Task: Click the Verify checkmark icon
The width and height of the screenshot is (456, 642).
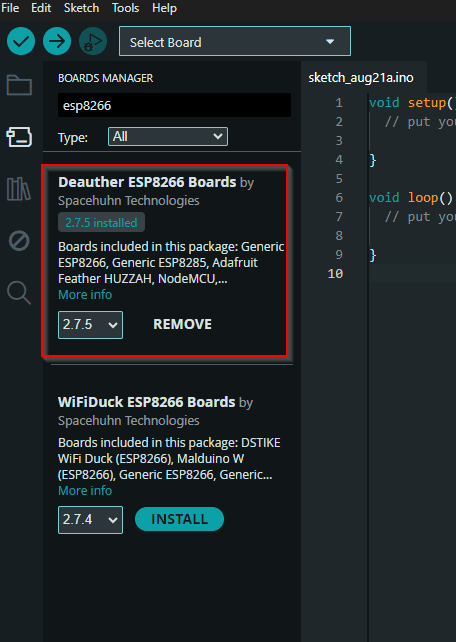Action: coord(21,41)
